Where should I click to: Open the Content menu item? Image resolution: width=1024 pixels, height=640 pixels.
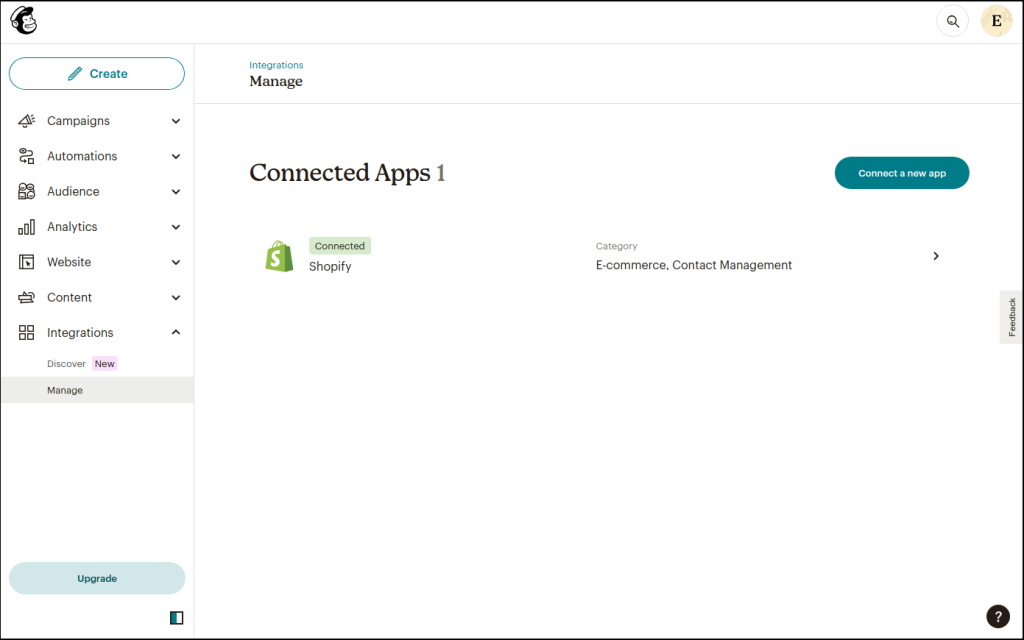(x=97, y=297)
